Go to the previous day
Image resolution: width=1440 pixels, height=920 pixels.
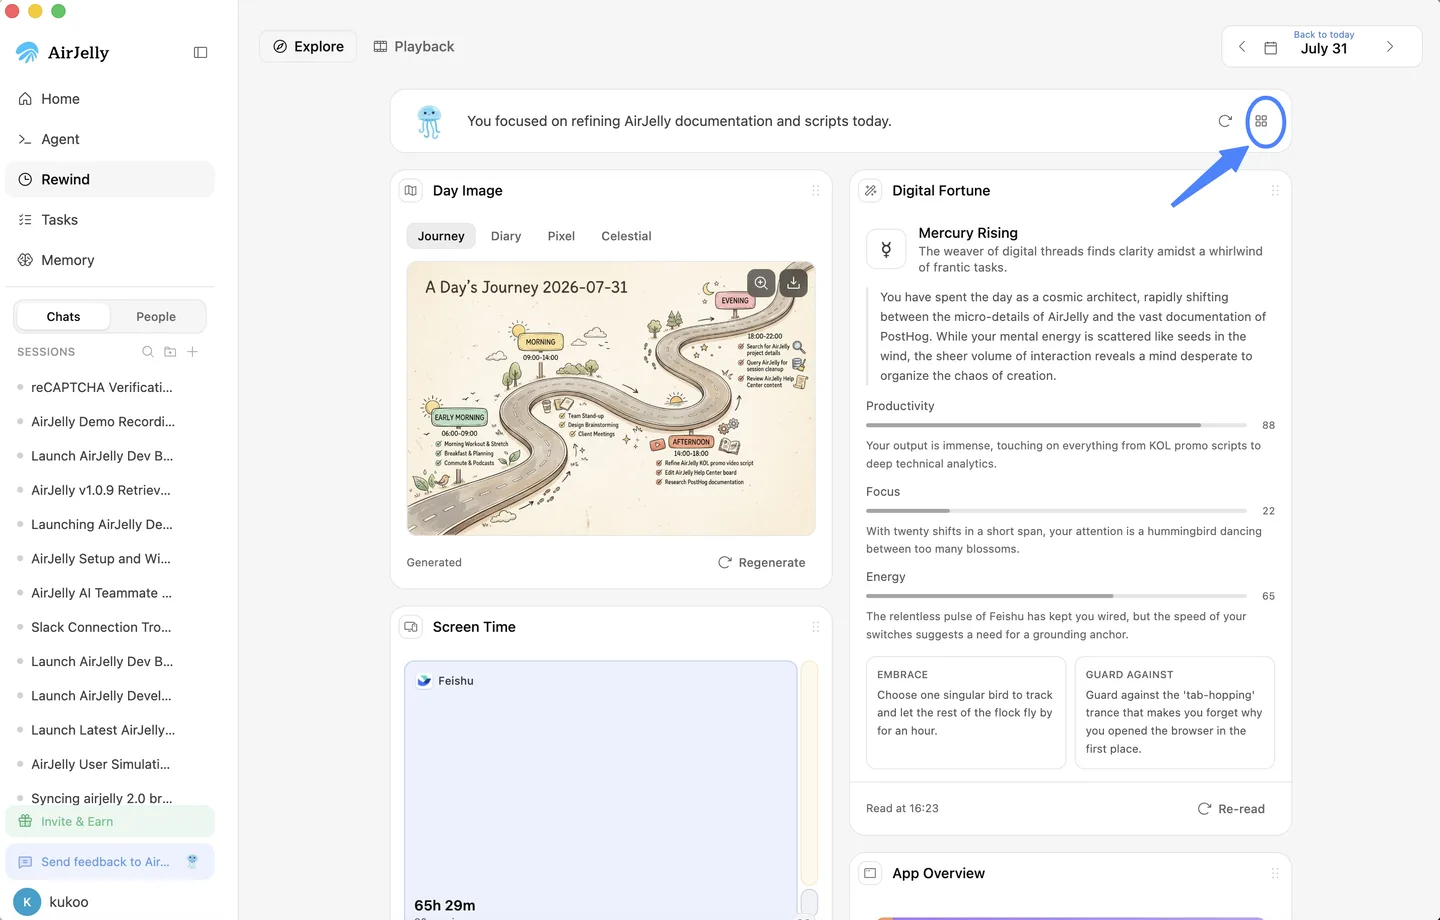[1242, 47]
